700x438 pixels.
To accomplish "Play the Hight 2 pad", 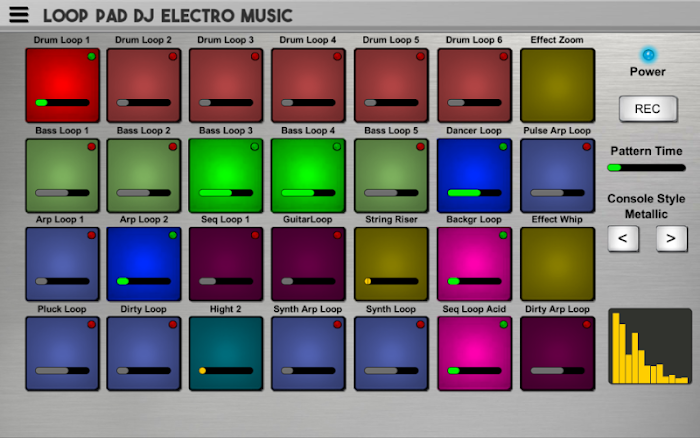I will [x=227, y=348].
